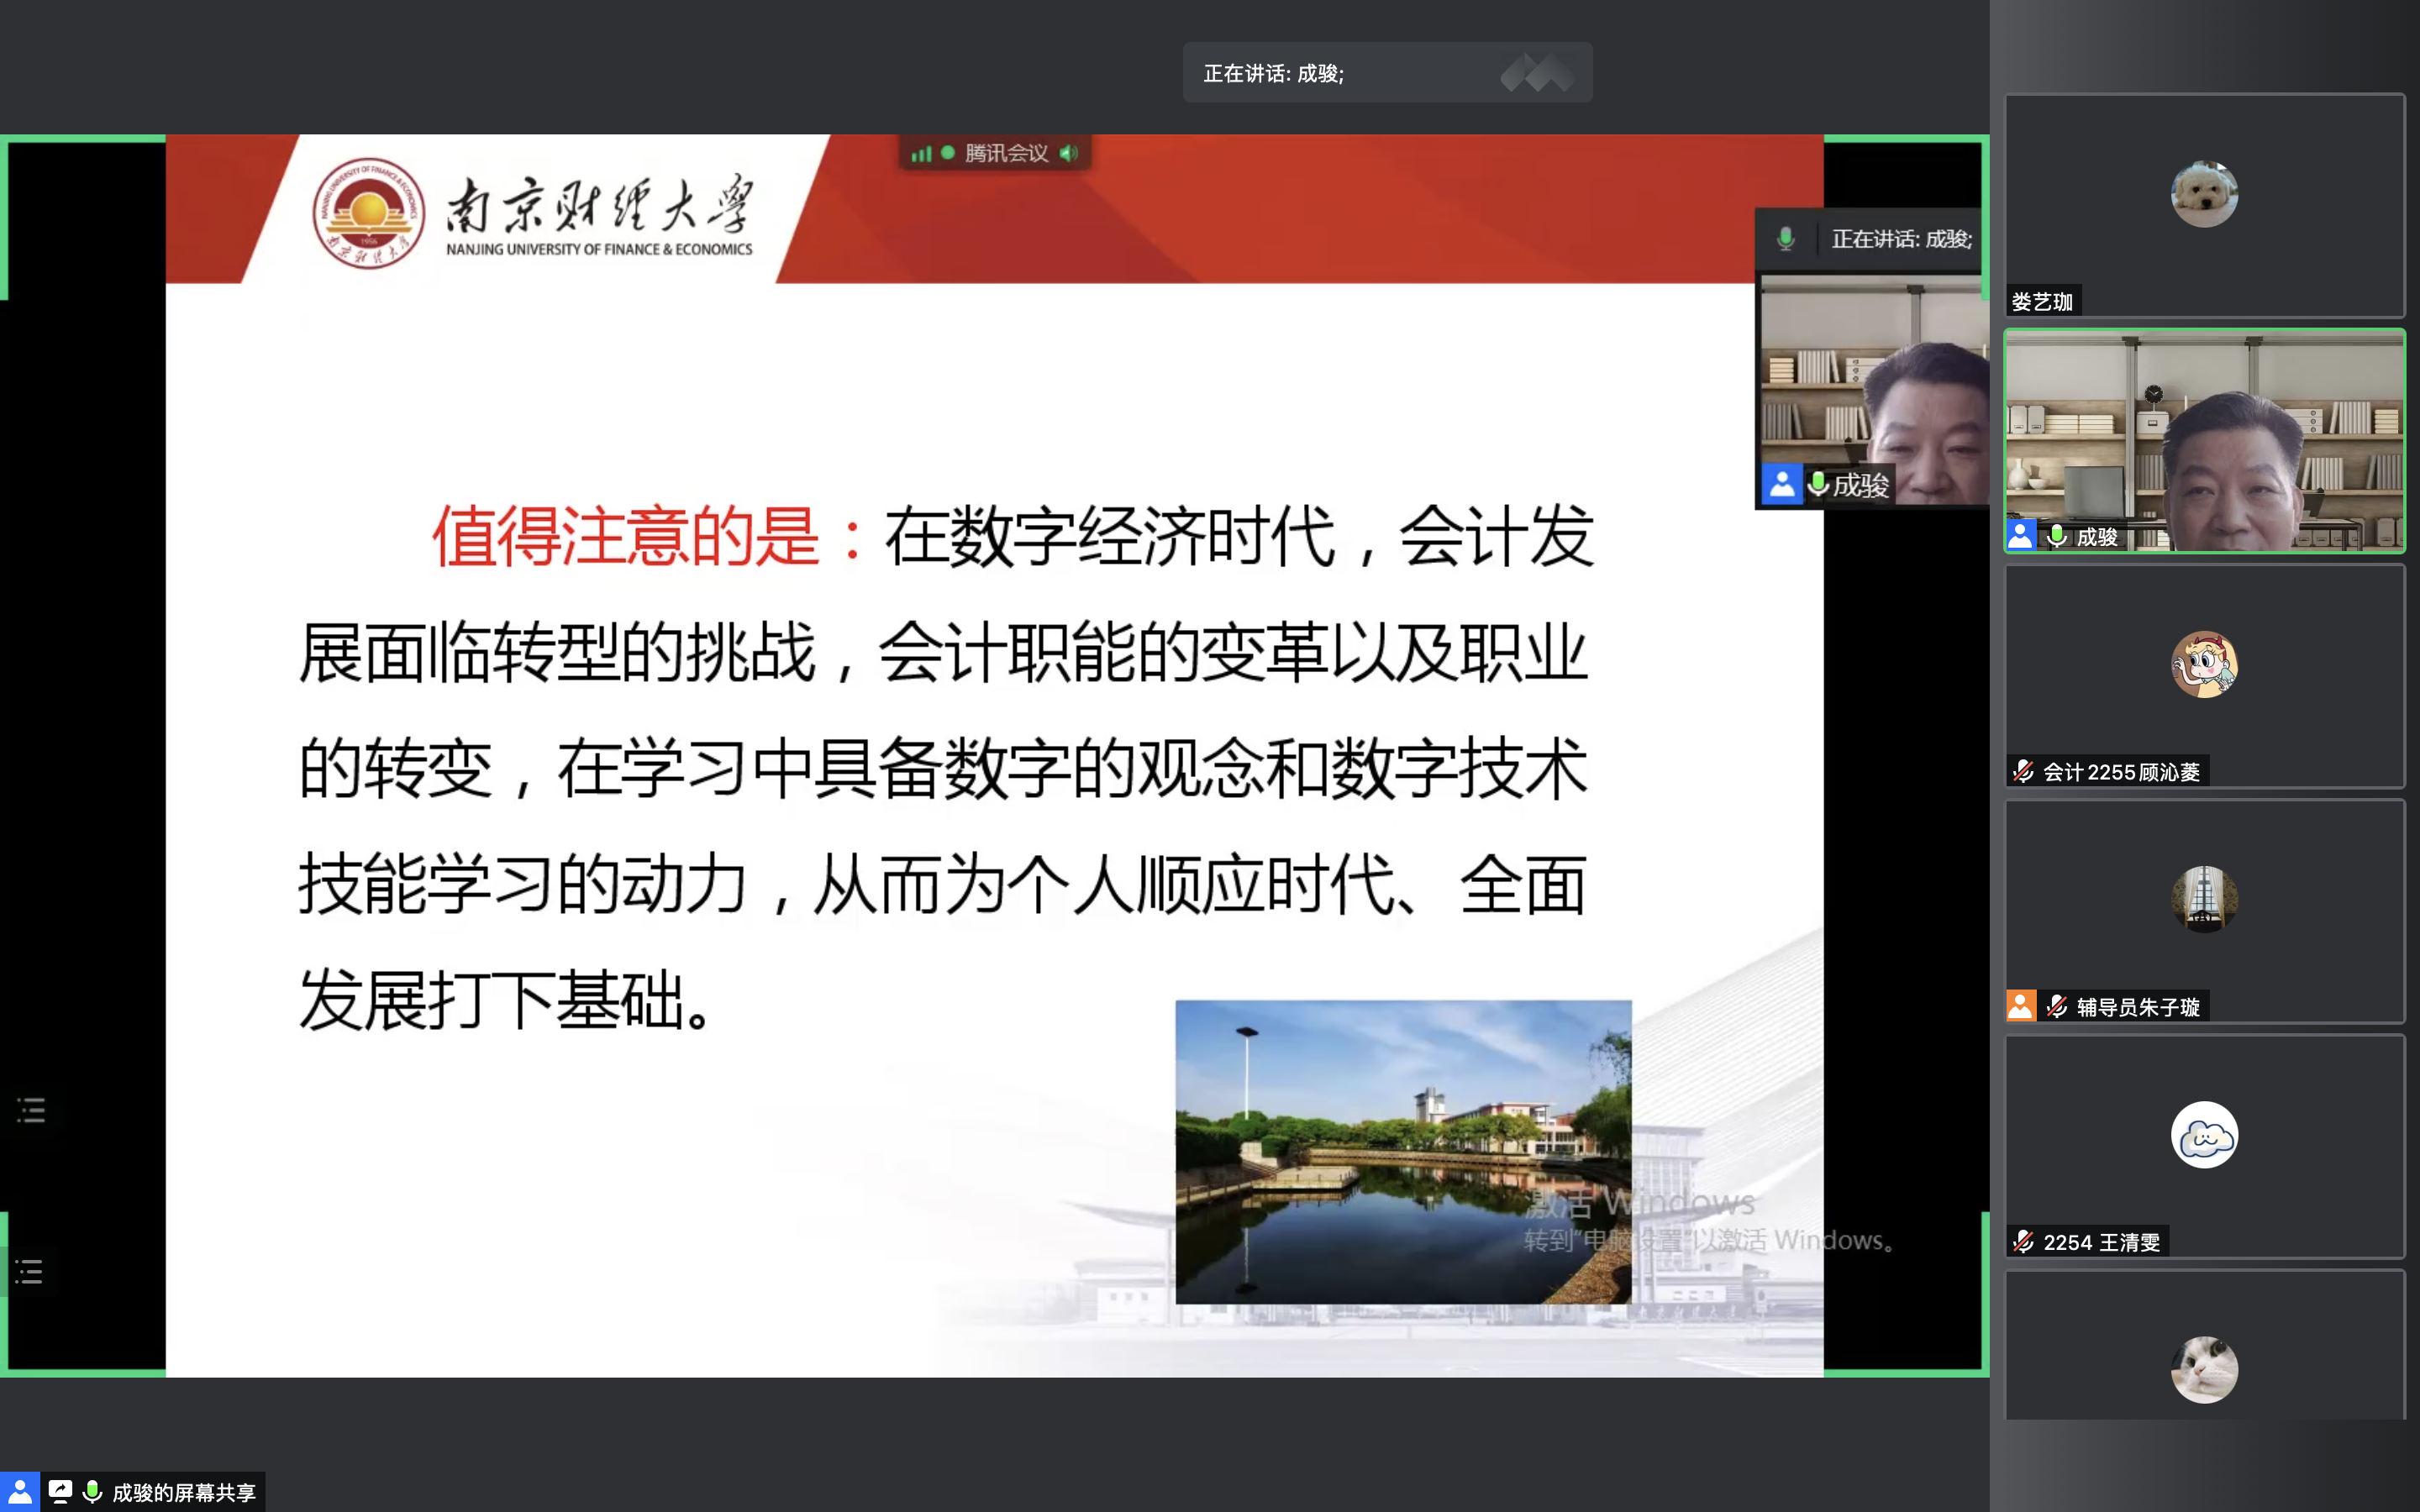The width and height of the screenshot is (2420, 1512).
Task: Click the cat avatar participant tile
Action: tap(2204, 1369)
